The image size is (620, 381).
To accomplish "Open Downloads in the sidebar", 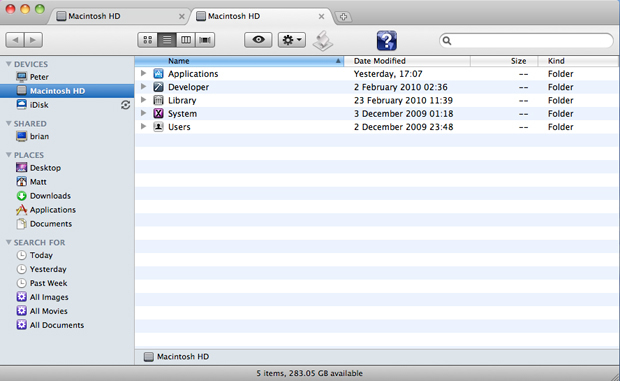I will [67, 196].
